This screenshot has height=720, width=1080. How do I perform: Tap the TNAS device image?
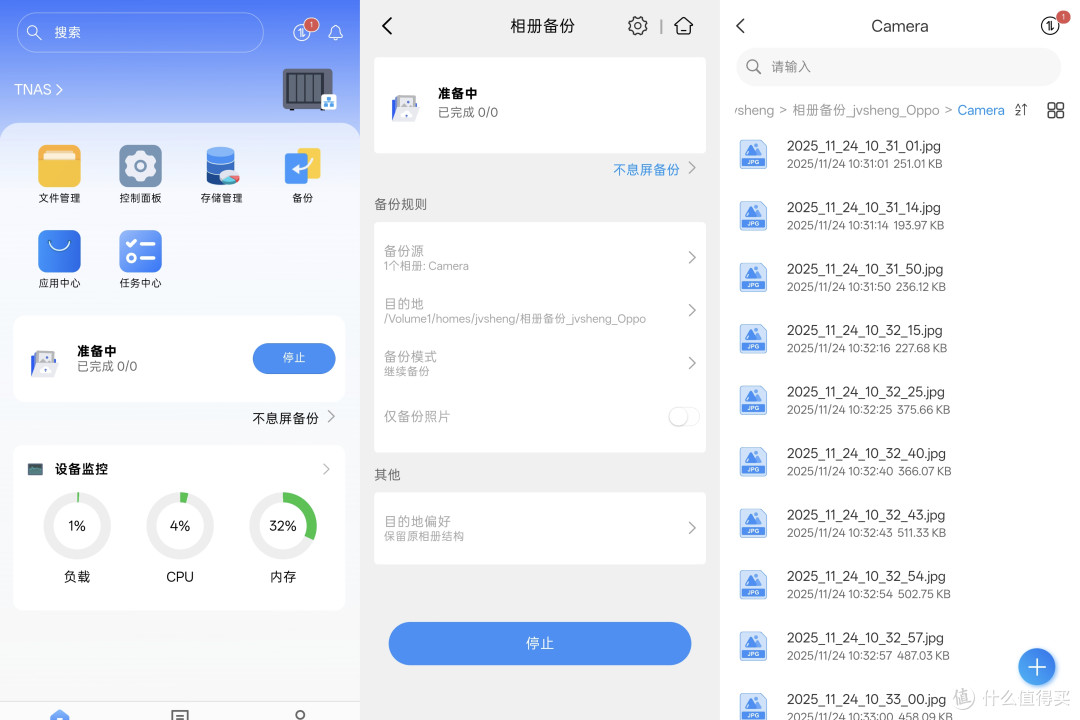[x=308, y=89]
